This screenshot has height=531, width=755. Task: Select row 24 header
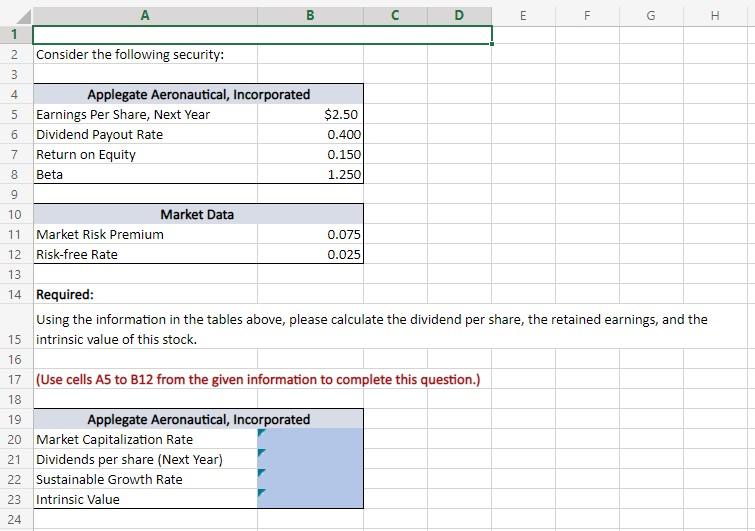coord(15,519)
